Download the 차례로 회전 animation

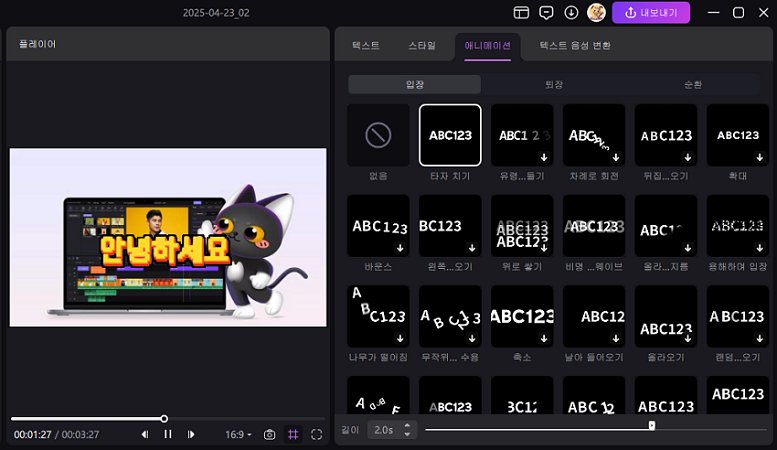pos(615,157)
